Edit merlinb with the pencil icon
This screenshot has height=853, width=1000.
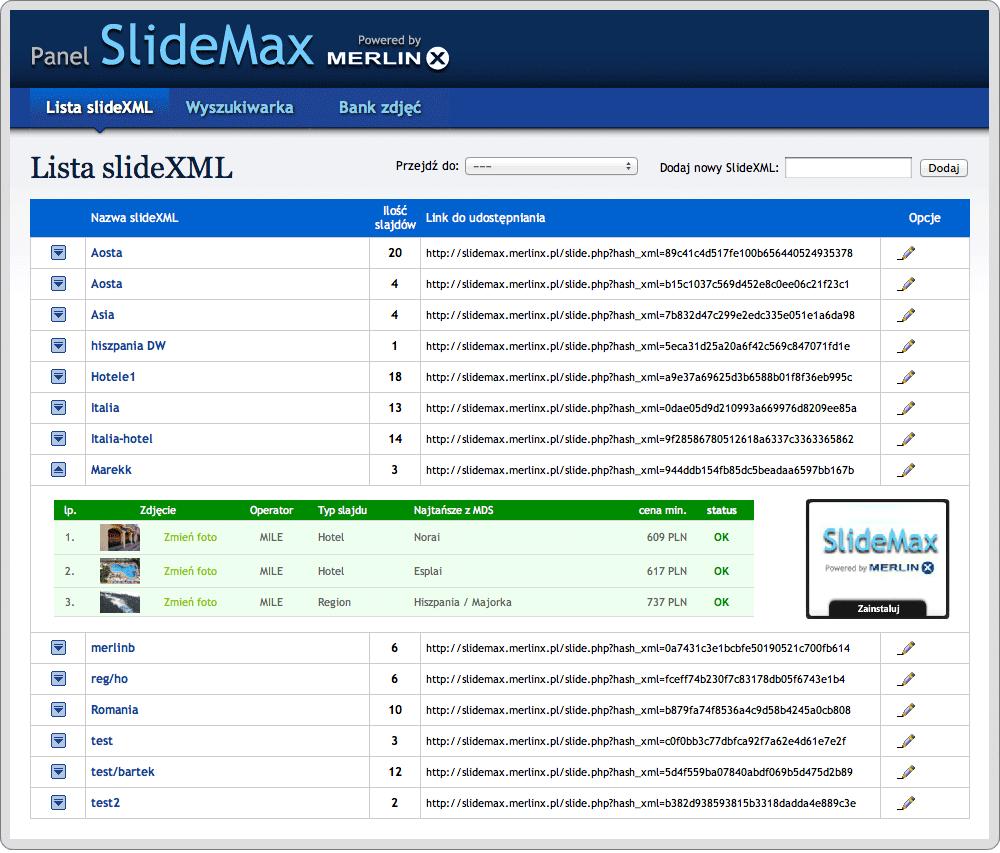pos(906,648)
